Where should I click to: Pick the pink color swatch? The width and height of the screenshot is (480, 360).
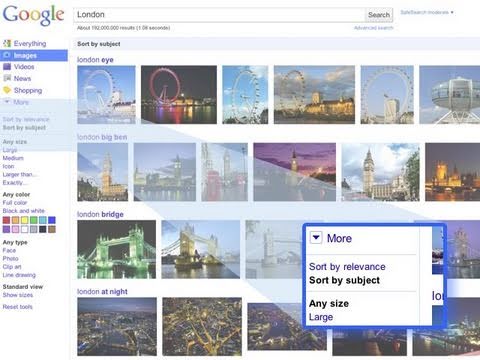(15, 229)
